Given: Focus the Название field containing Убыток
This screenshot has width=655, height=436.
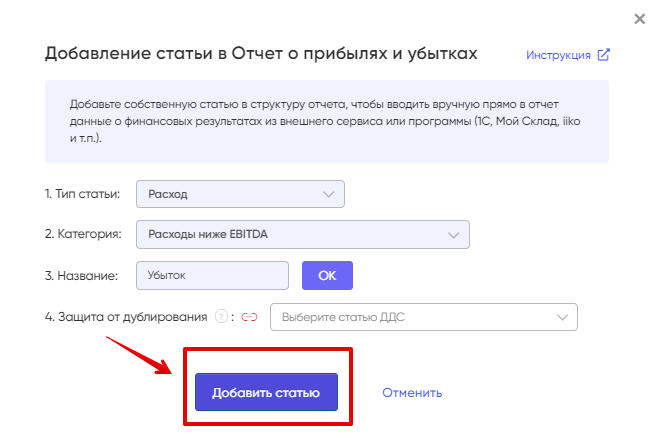Looking at the screenshot, I should (x=212, y=275).
